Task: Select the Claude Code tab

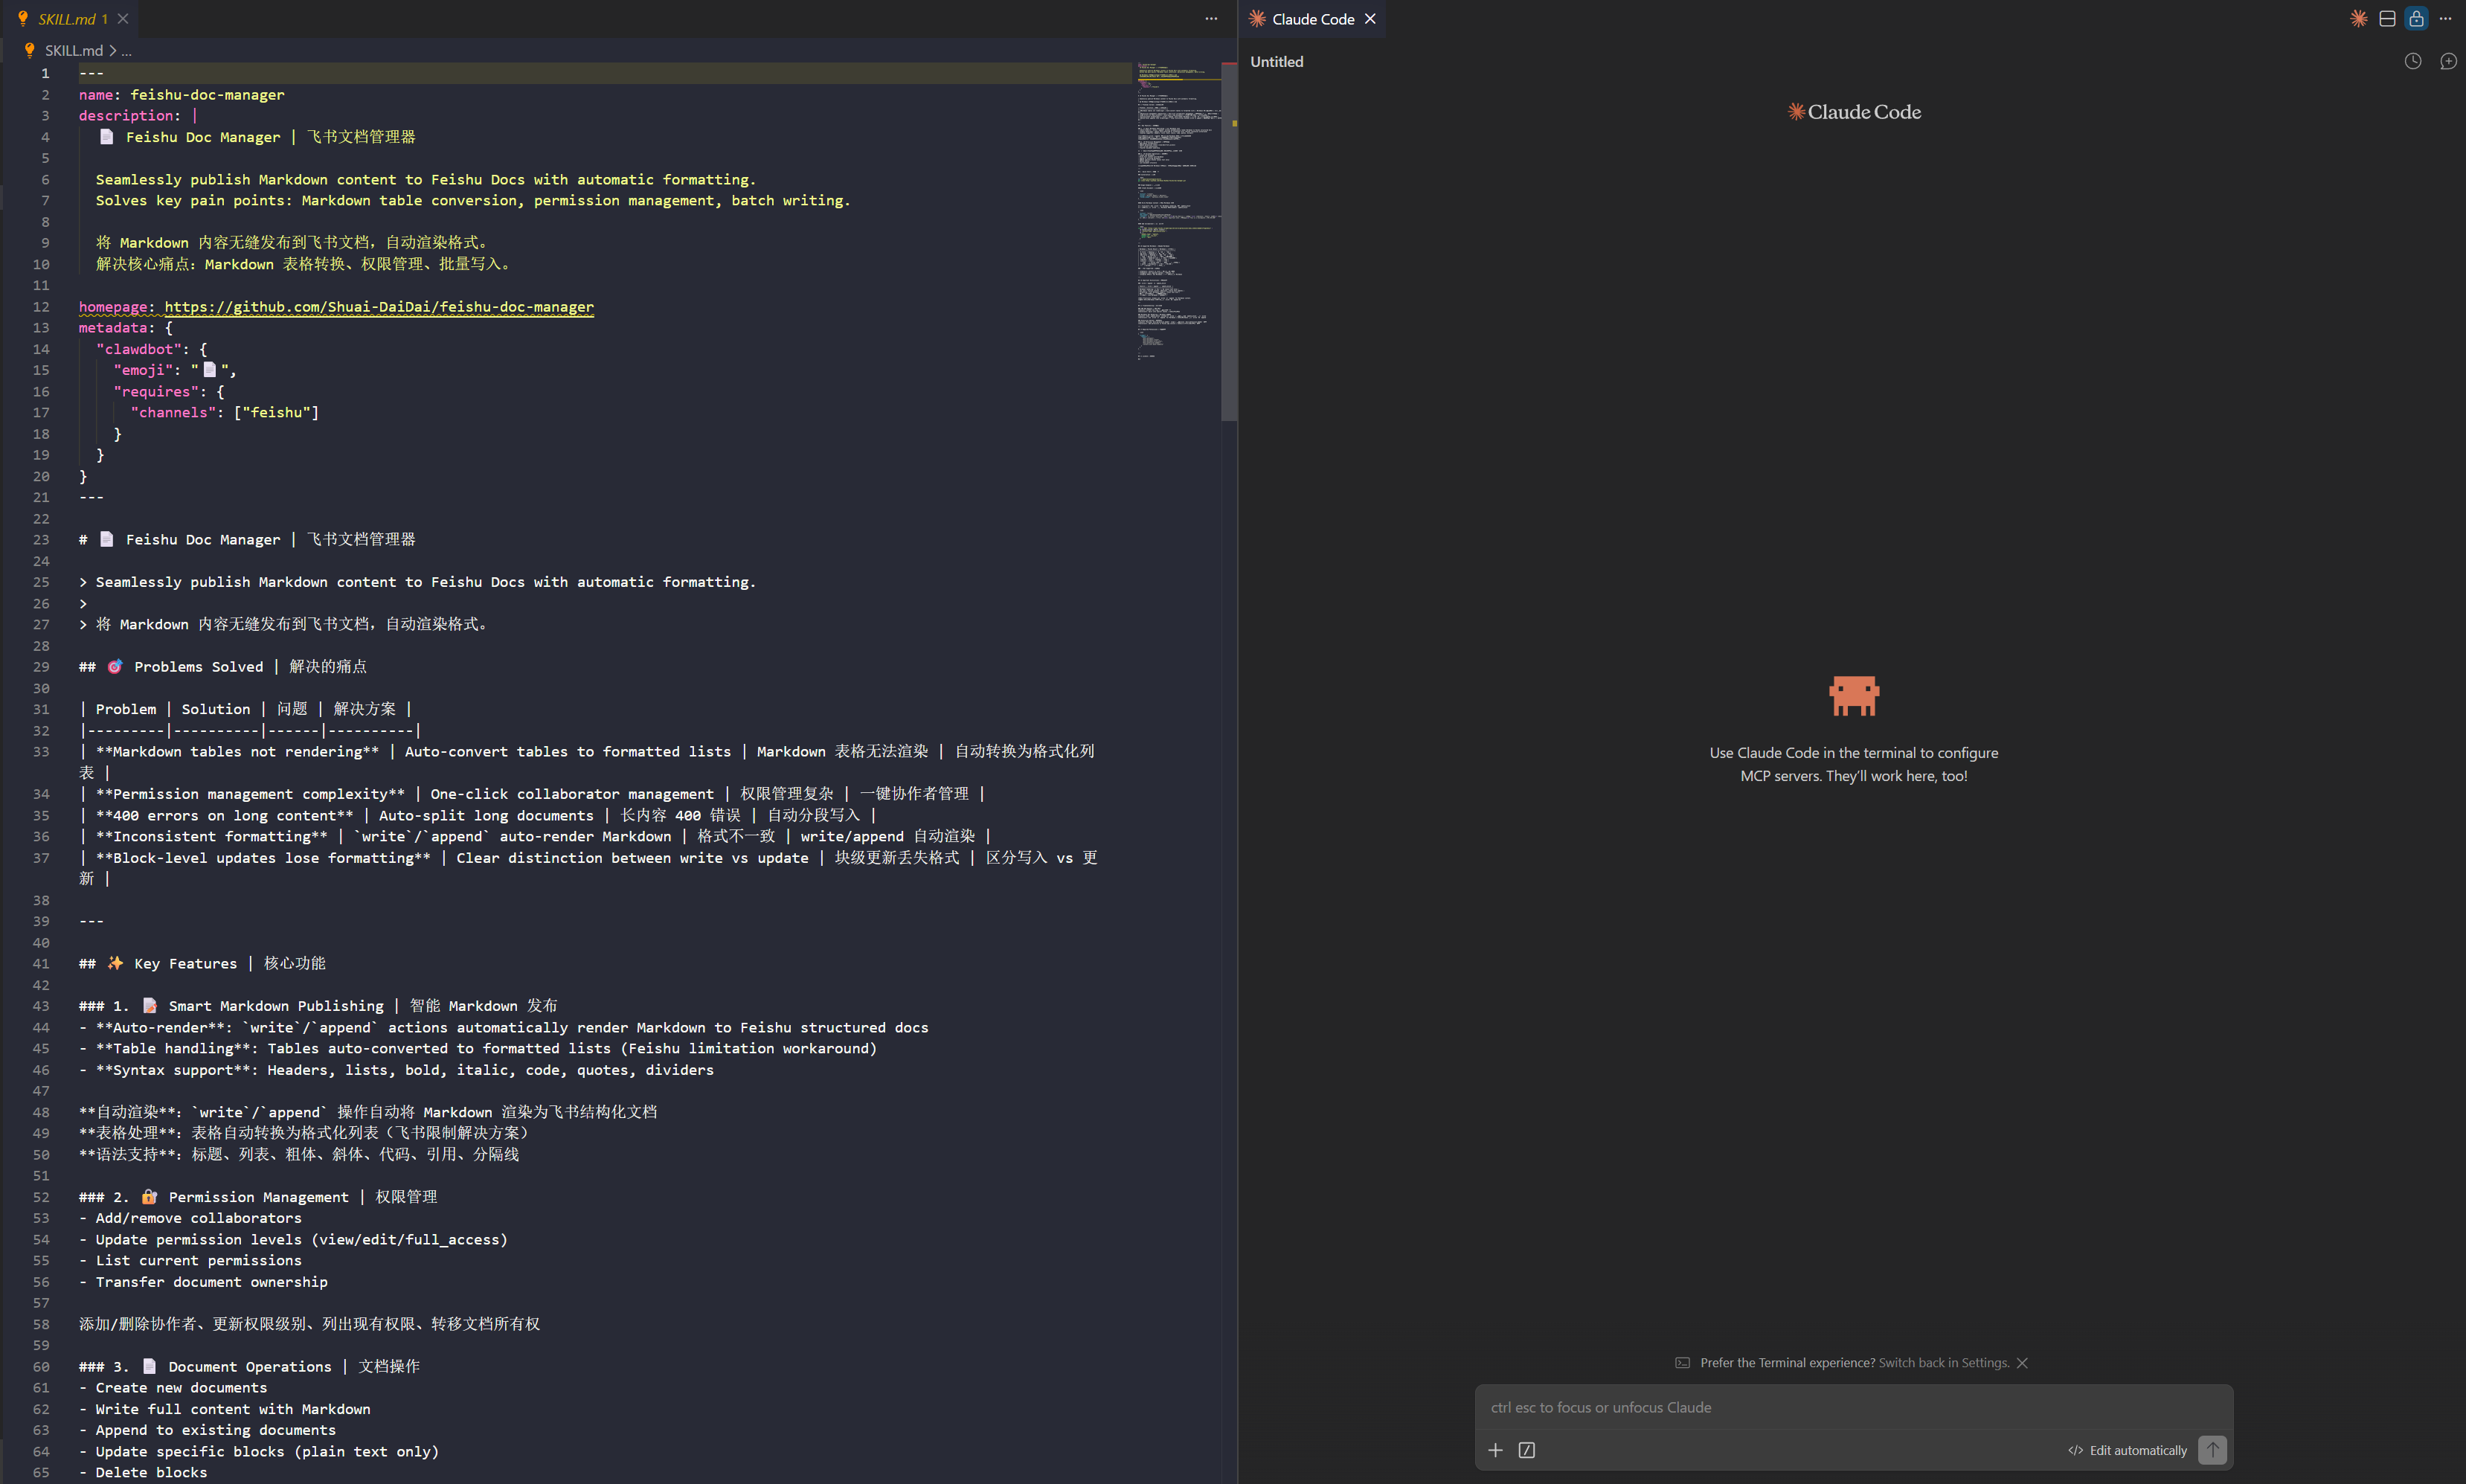Action: pos(1312,19)
